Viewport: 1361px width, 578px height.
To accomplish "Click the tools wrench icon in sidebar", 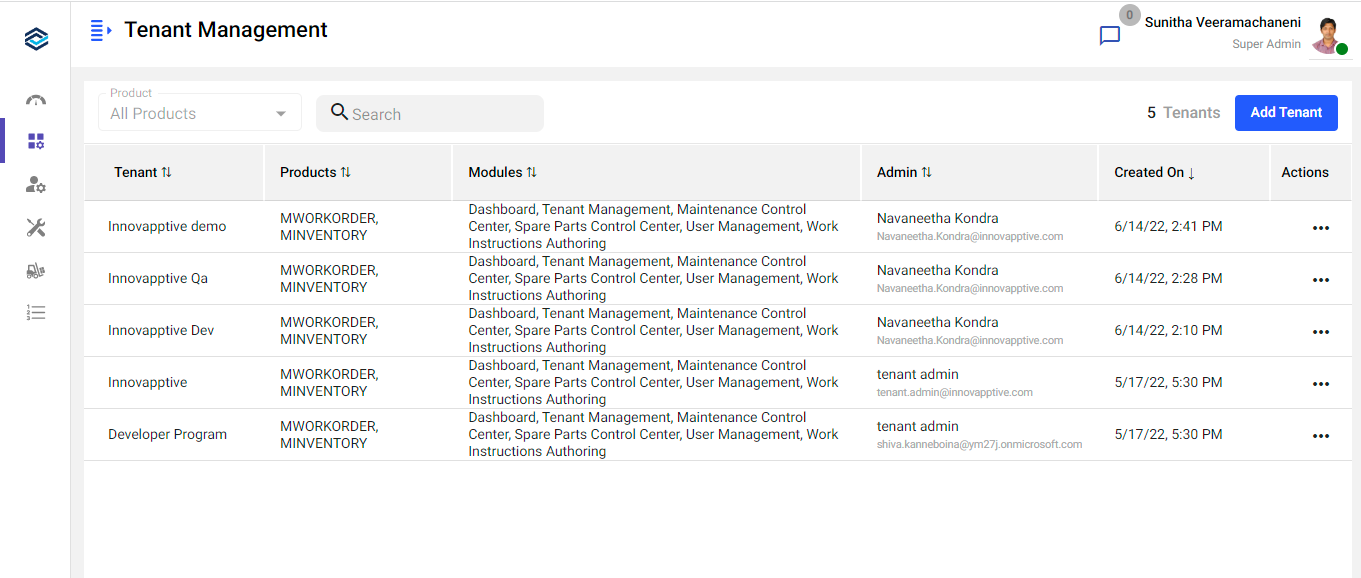I will pos(35,227).
